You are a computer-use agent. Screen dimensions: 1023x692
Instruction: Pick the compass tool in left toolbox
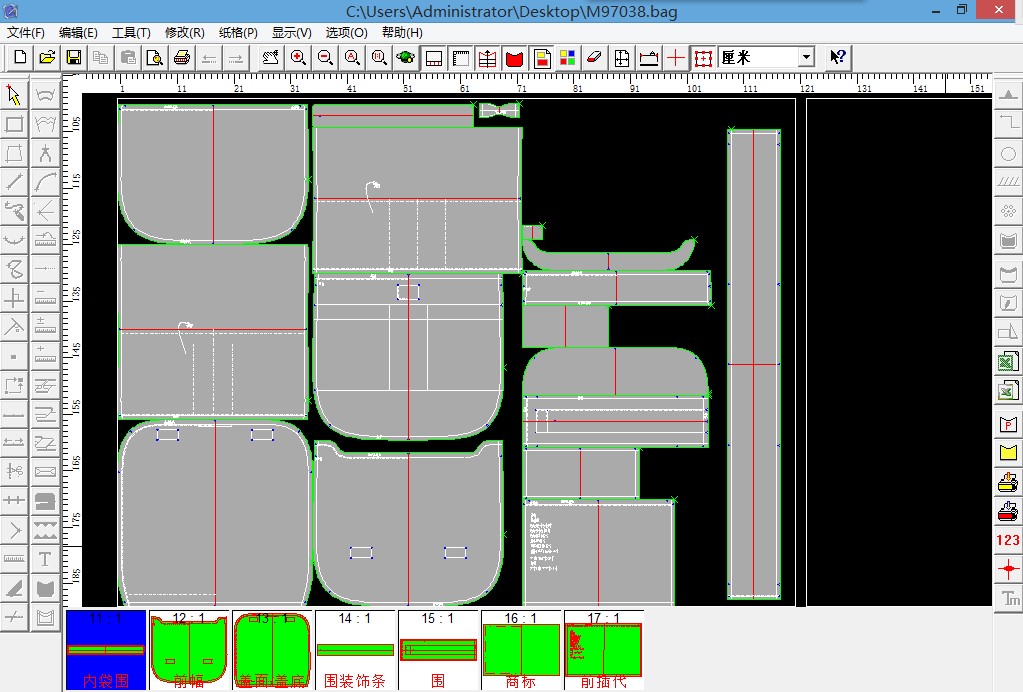coord(45,153)
